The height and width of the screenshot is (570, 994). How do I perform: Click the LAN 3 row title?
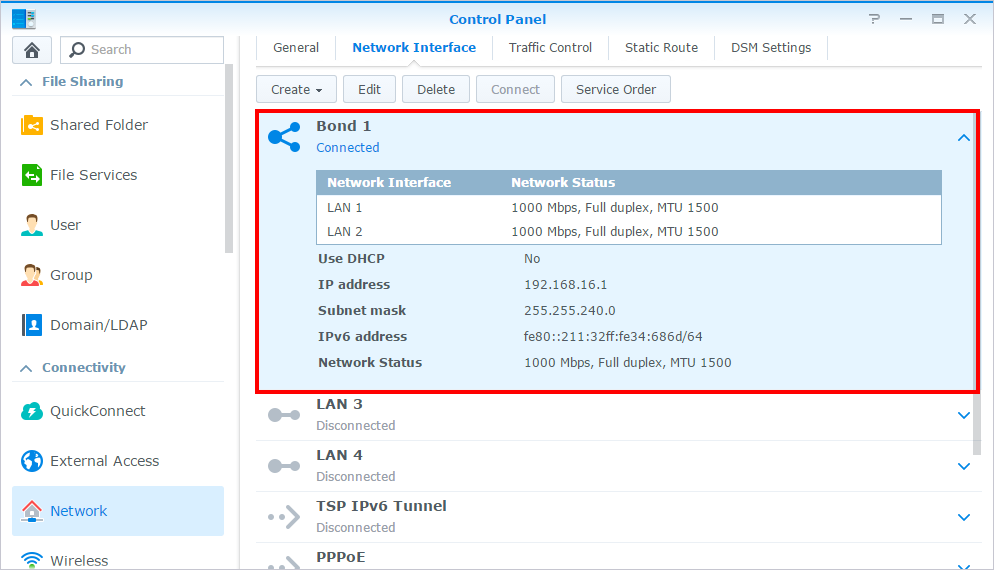339,405
